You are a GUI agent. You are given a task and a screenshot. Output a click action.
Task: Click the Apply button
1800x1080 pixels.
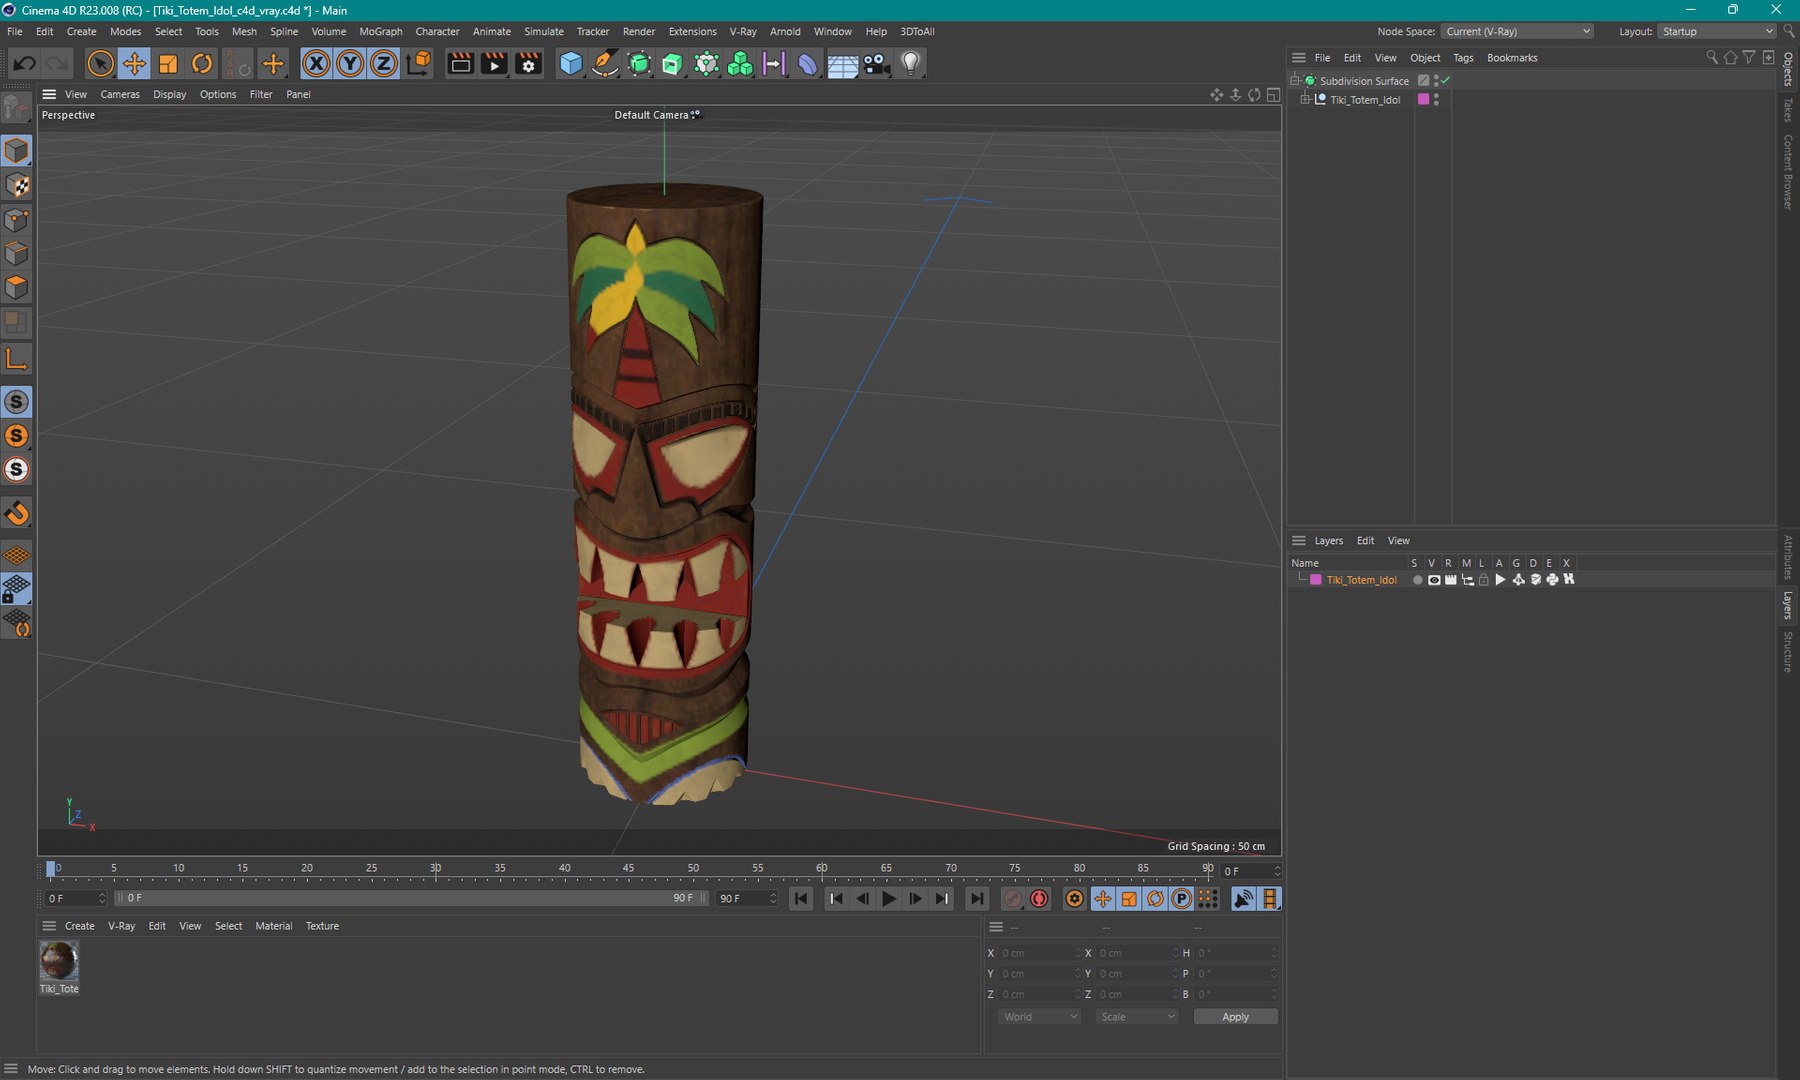[x=1235, y=1017]
